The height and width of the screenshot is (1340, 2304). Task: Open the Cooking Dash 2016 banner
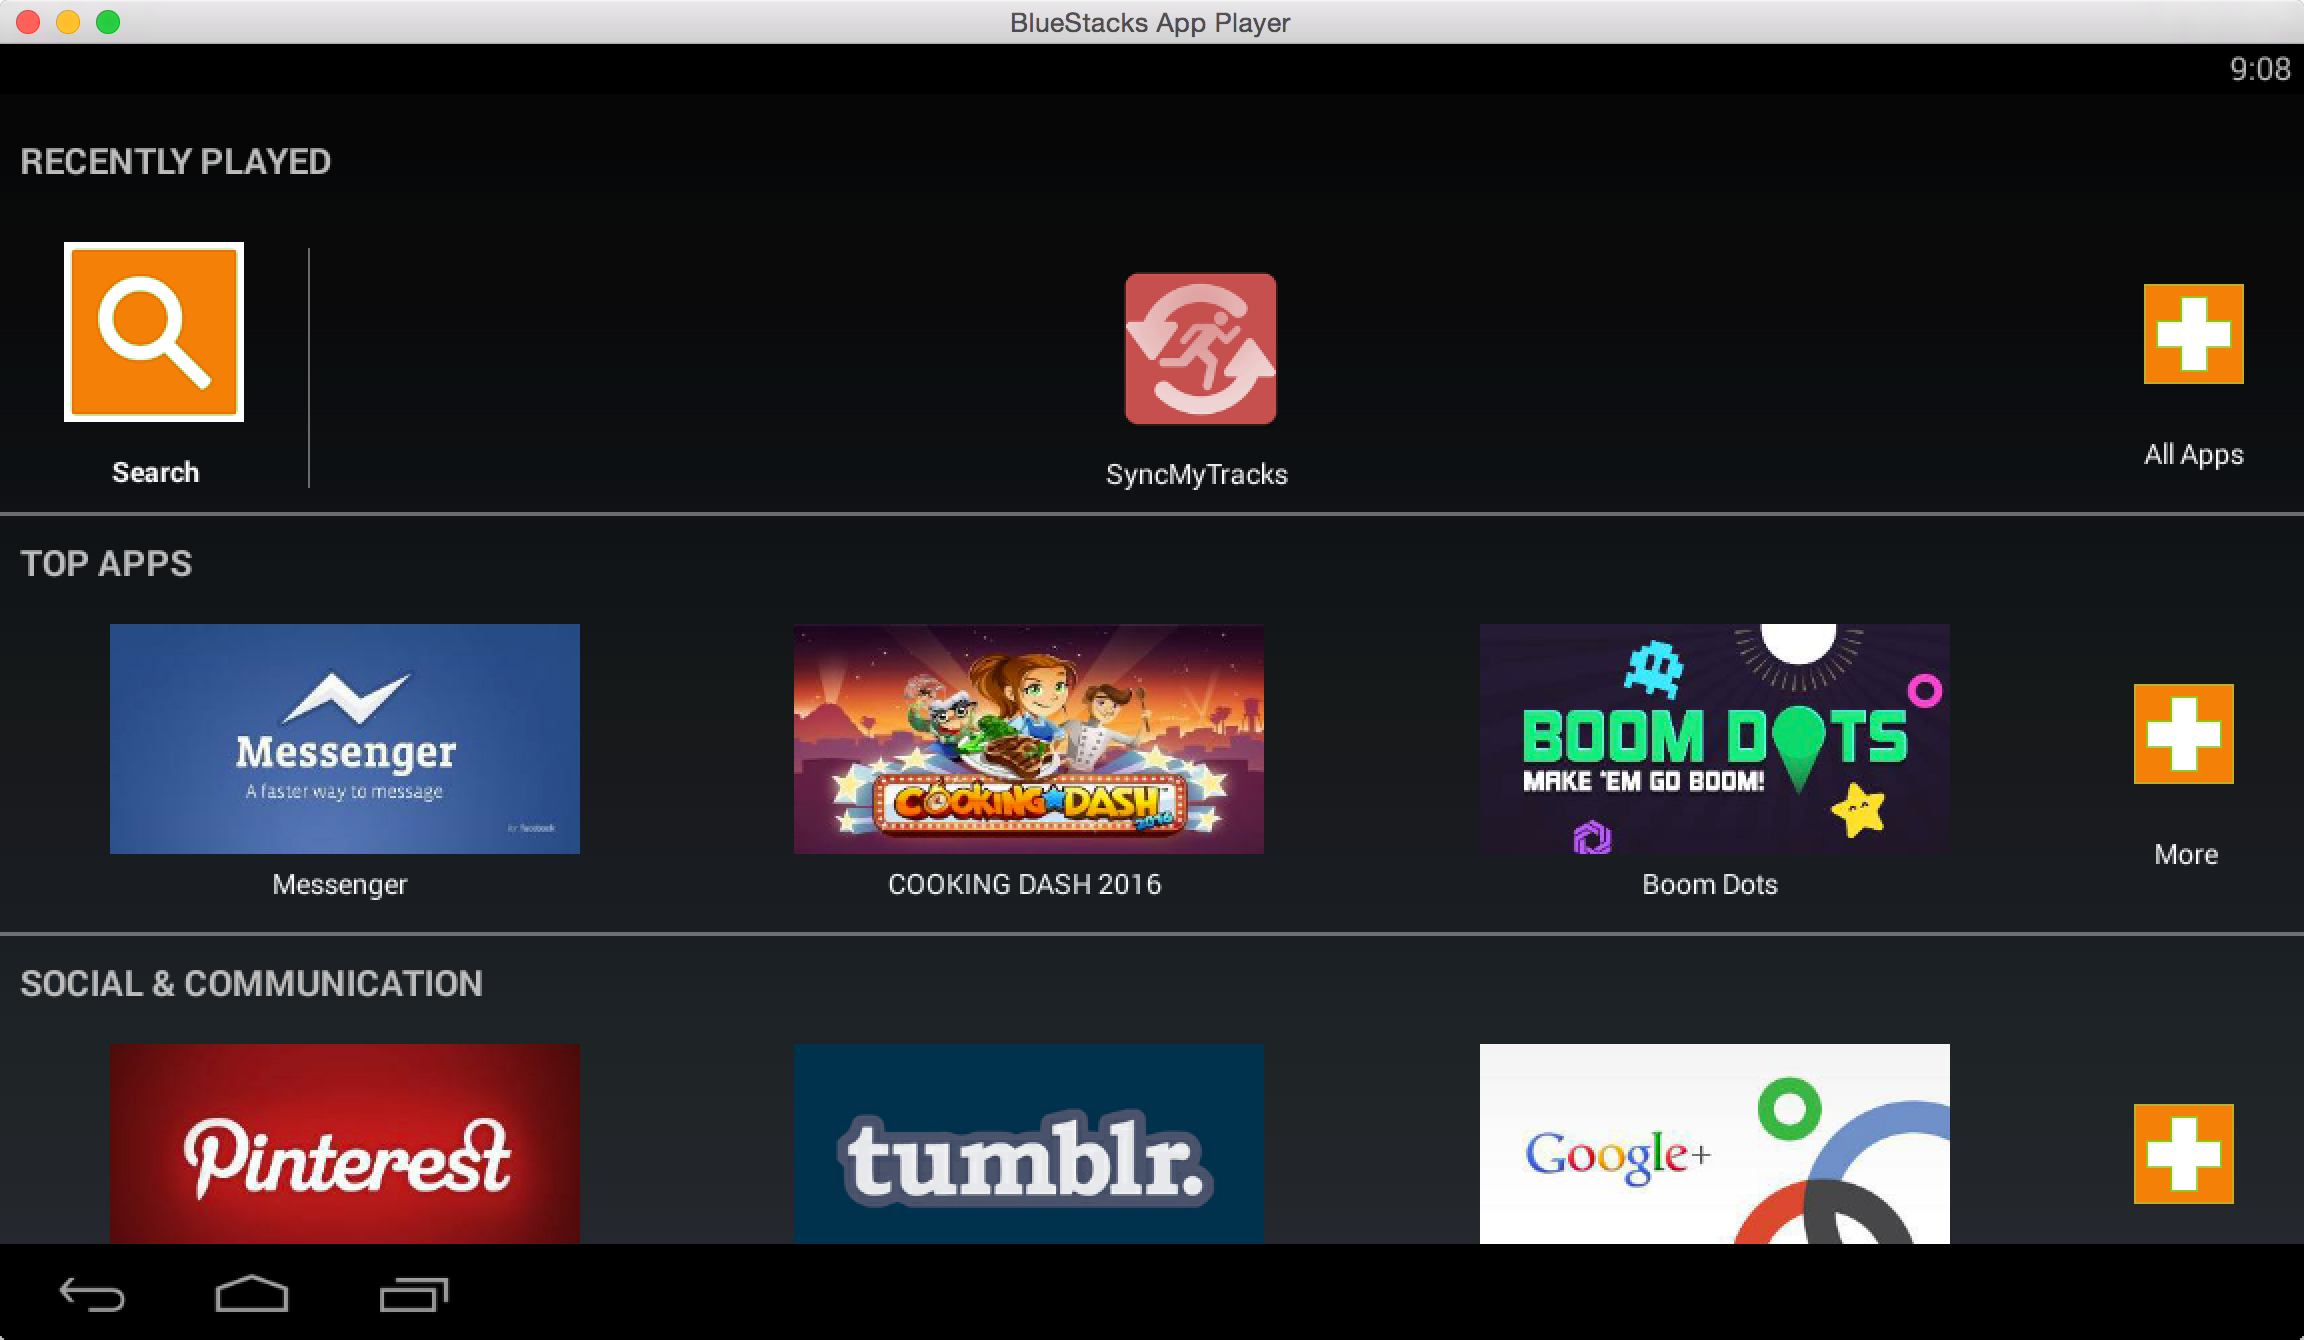(x=1029, y=739)
